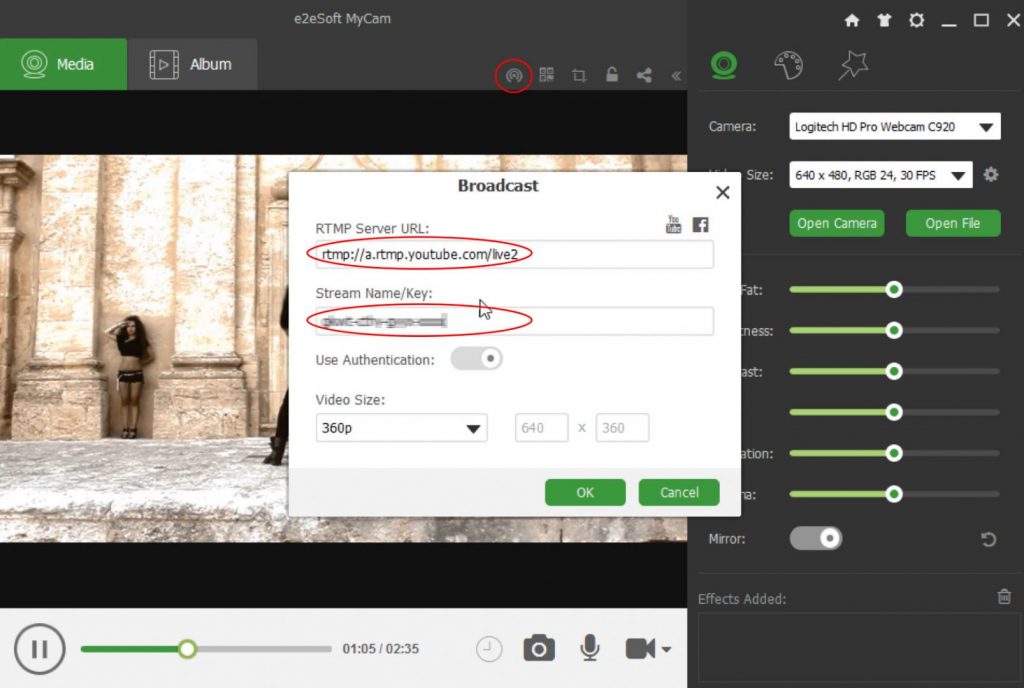Image resolution: width=1024 pixels, height=688 pixels.
Task: Select the crop tool icon
Action: 579,75
